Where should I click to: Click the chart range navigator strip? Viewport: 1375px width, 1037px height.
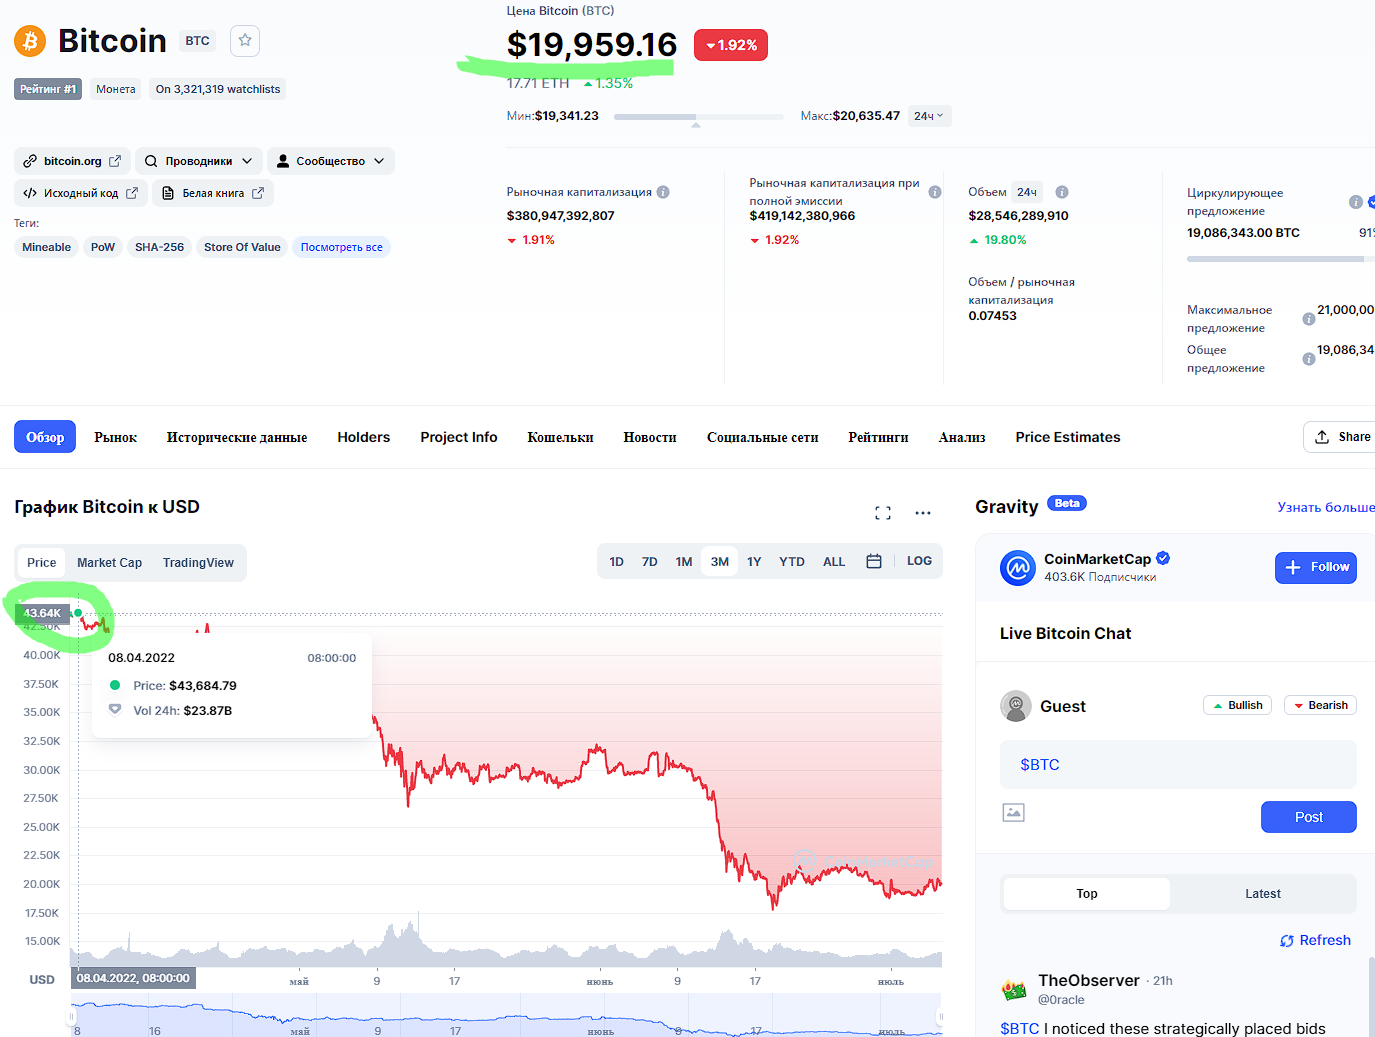click(x=506, y=1016)
